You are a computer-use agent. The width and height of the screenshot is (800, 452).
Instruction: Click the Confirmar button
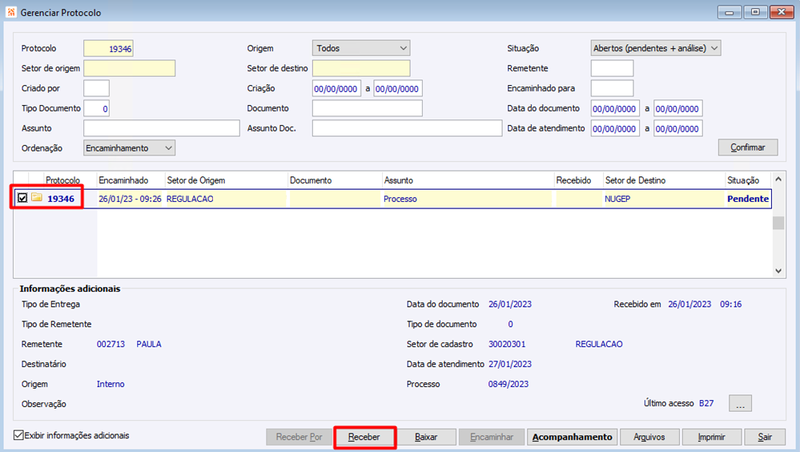pos(748,147)
